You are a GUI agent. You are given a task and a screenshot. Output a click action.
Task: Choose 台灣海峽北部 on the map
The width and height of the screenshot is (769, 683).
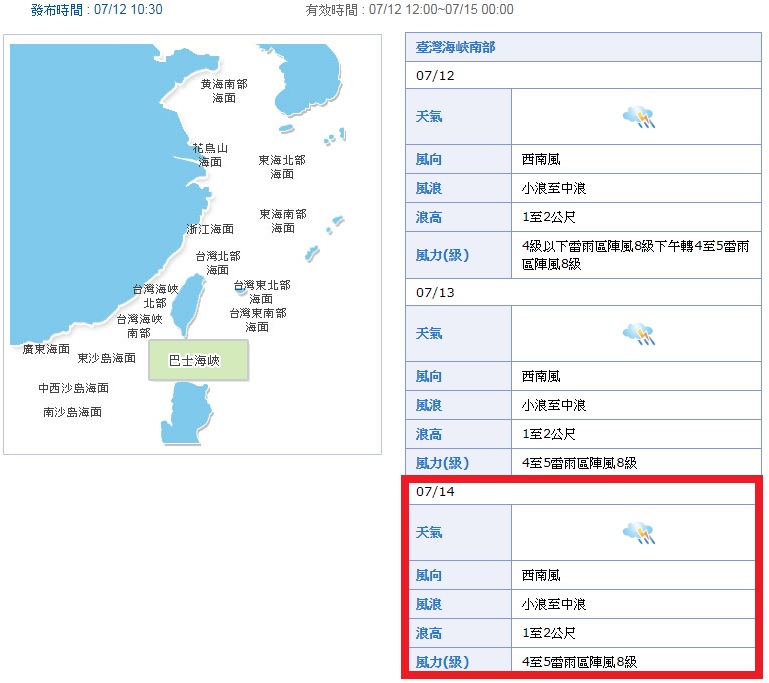click(155, 296)
